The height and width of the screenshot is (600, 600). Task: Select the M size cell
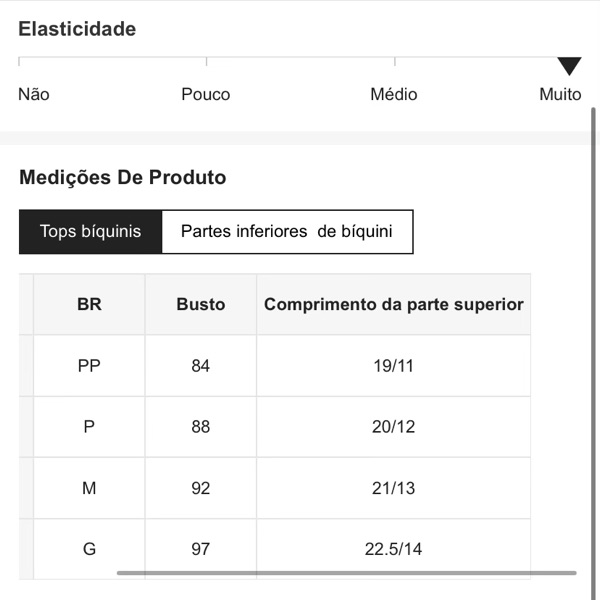(x=89, y=488)
